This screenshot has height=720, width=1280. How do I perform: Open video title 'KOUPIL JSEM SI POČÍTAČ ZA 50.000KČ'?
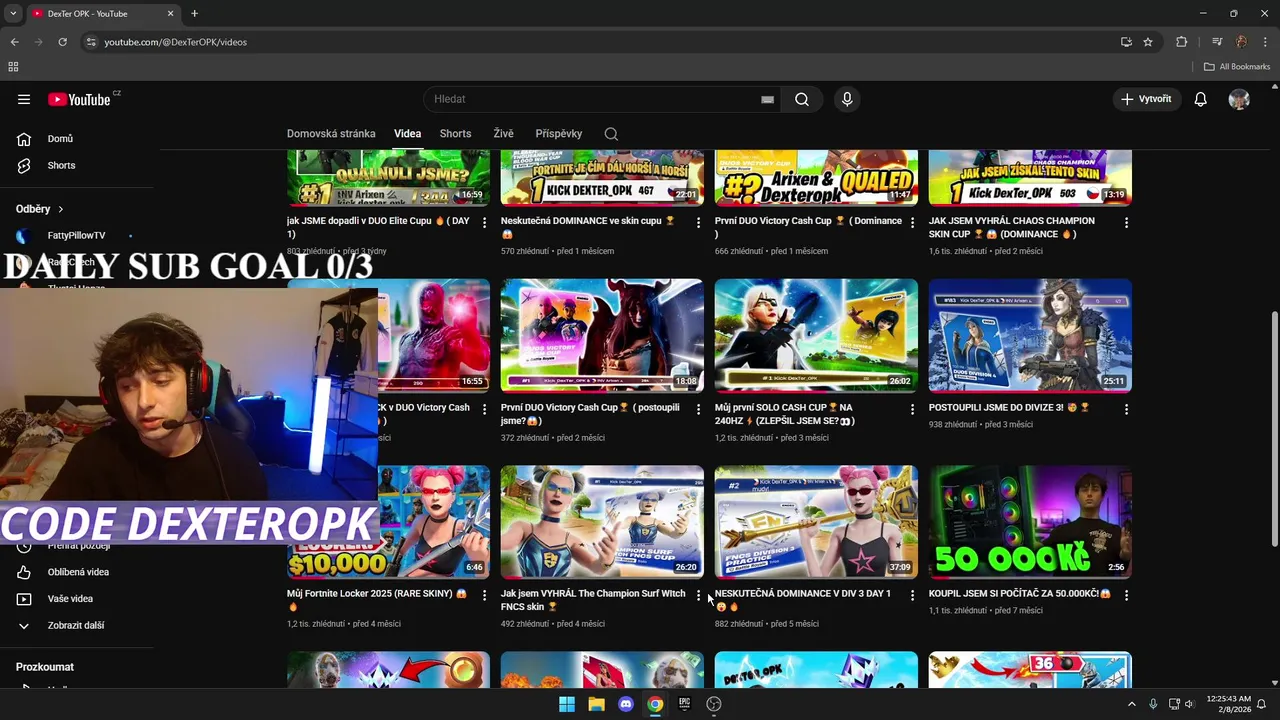coord(1020,594)
